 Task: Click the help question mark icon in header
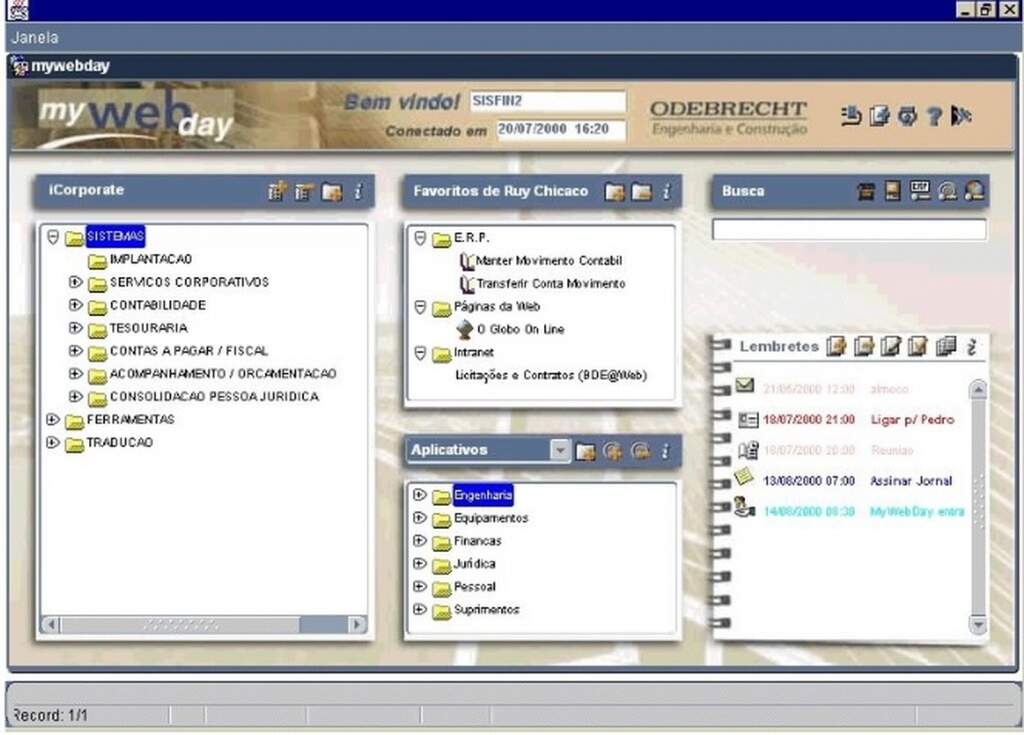(934, 116)
